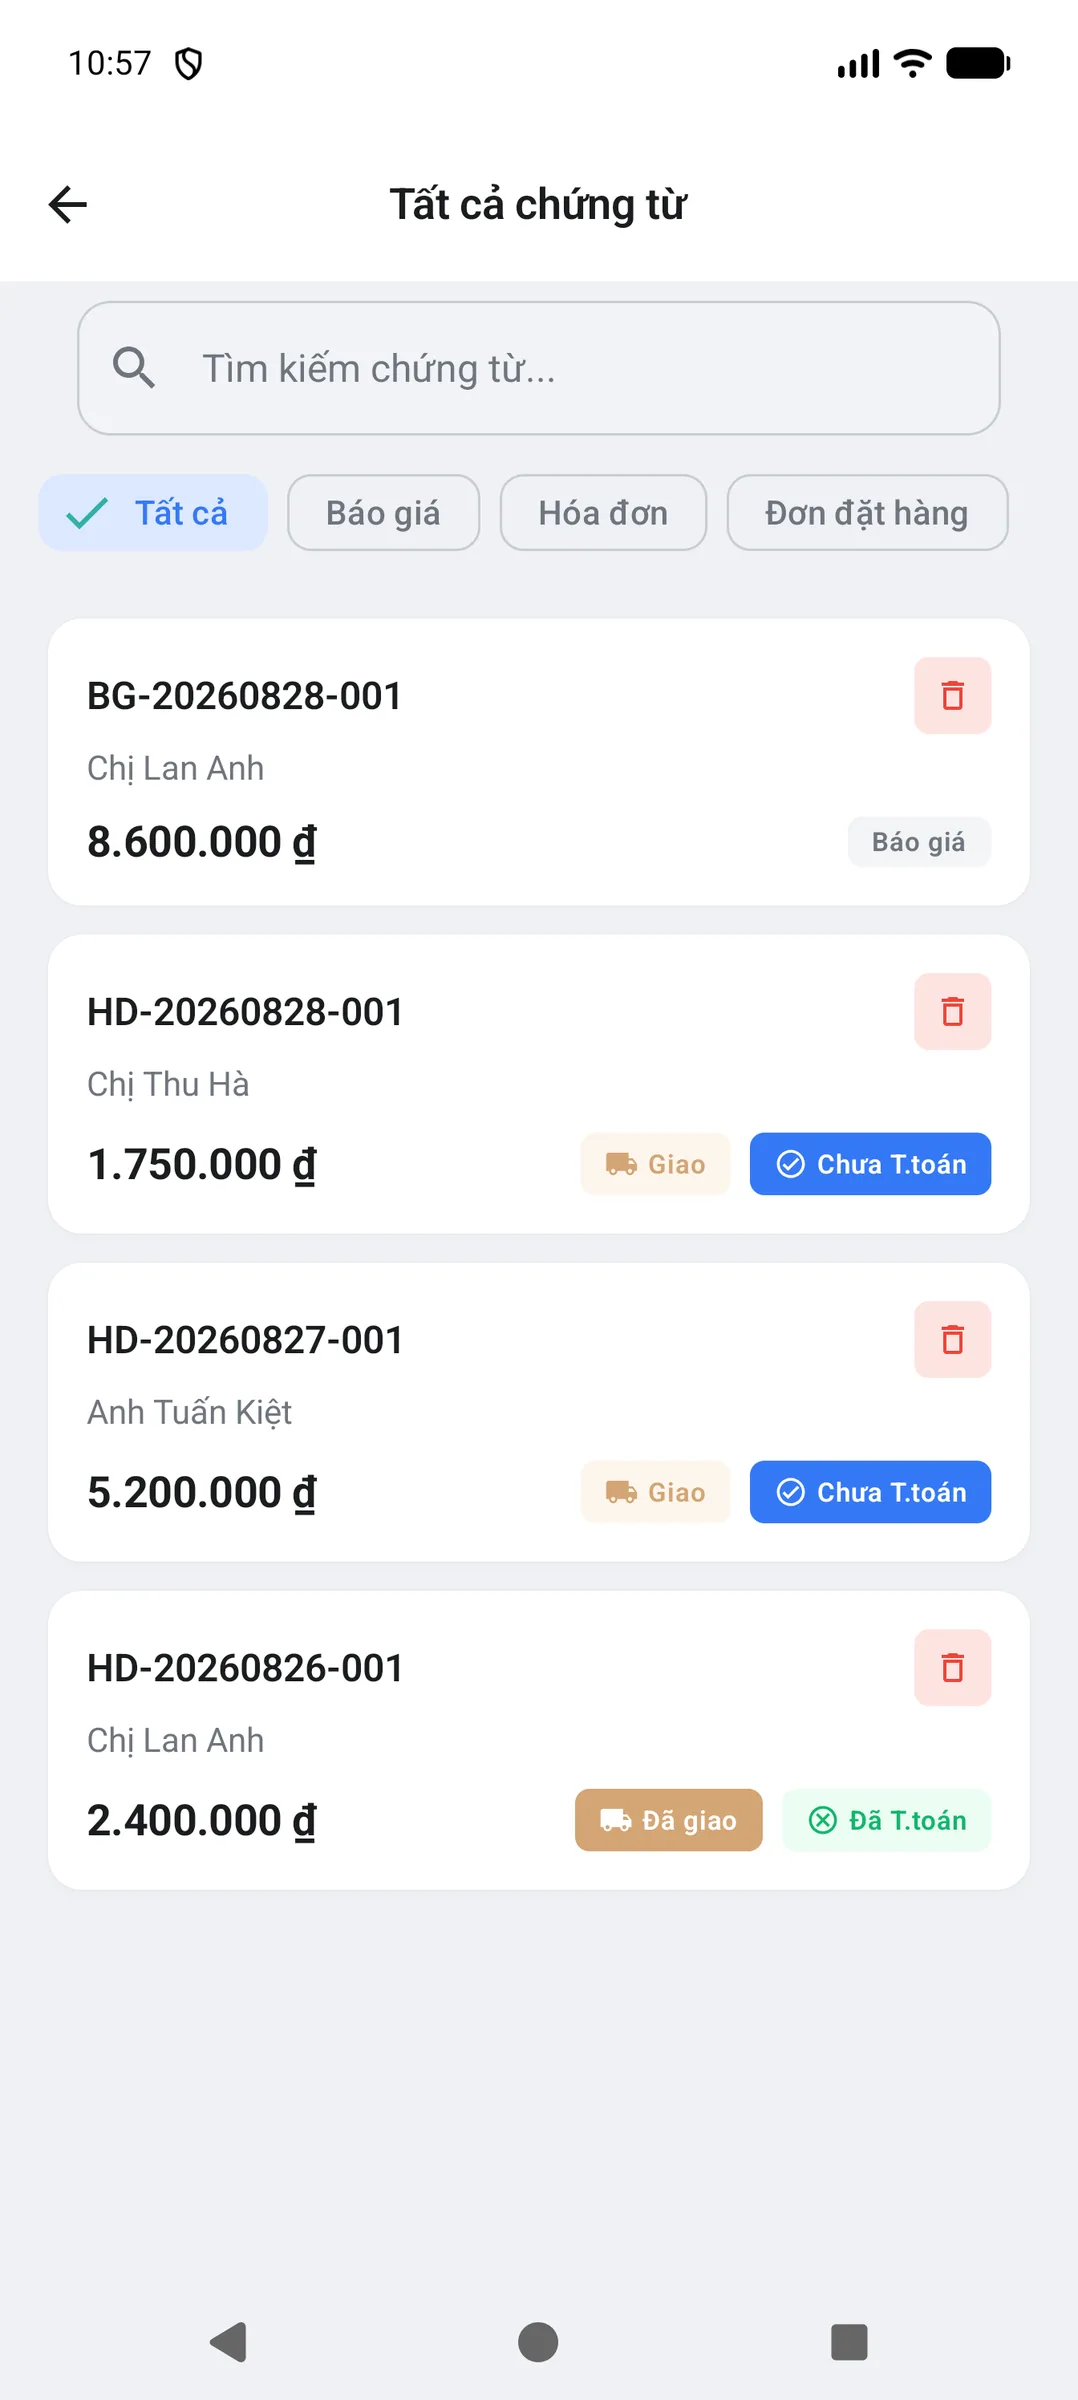Toggle Chưa T.toán for Anh Tuấn Kiệt invoice

870,1492
